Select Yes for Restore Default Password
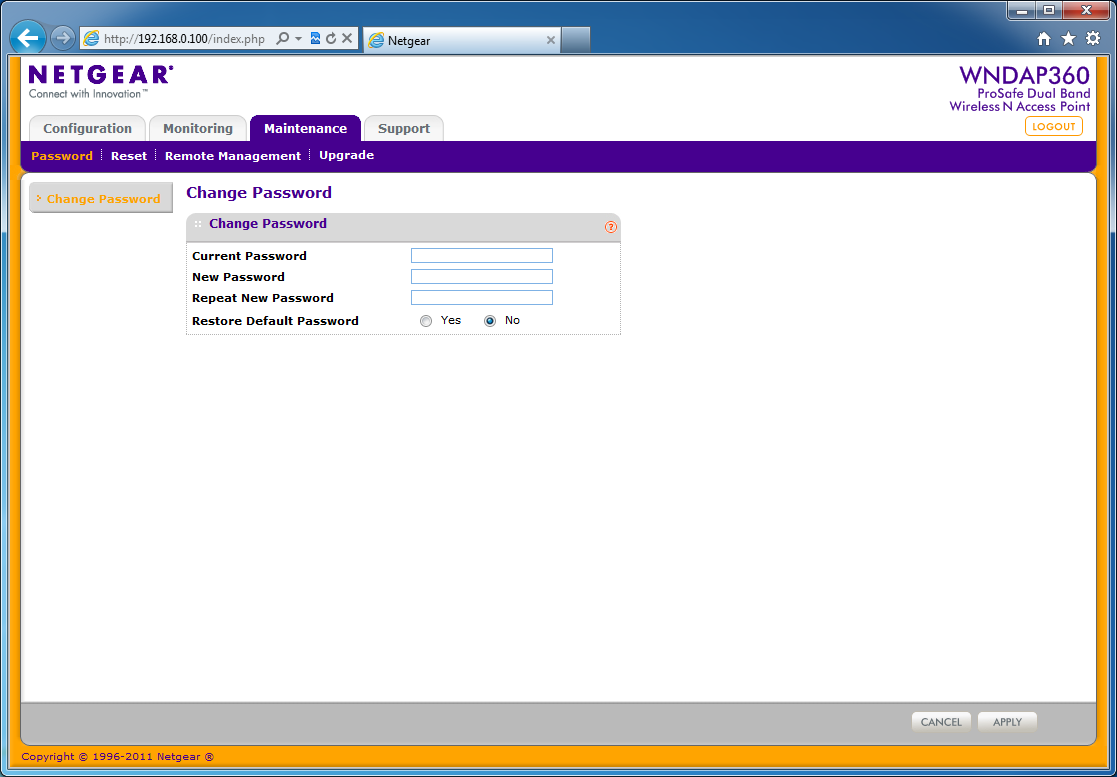Image resolution: width=1117 pixels, height=777 pixels. pyautogui.click(x=426, y=321)
